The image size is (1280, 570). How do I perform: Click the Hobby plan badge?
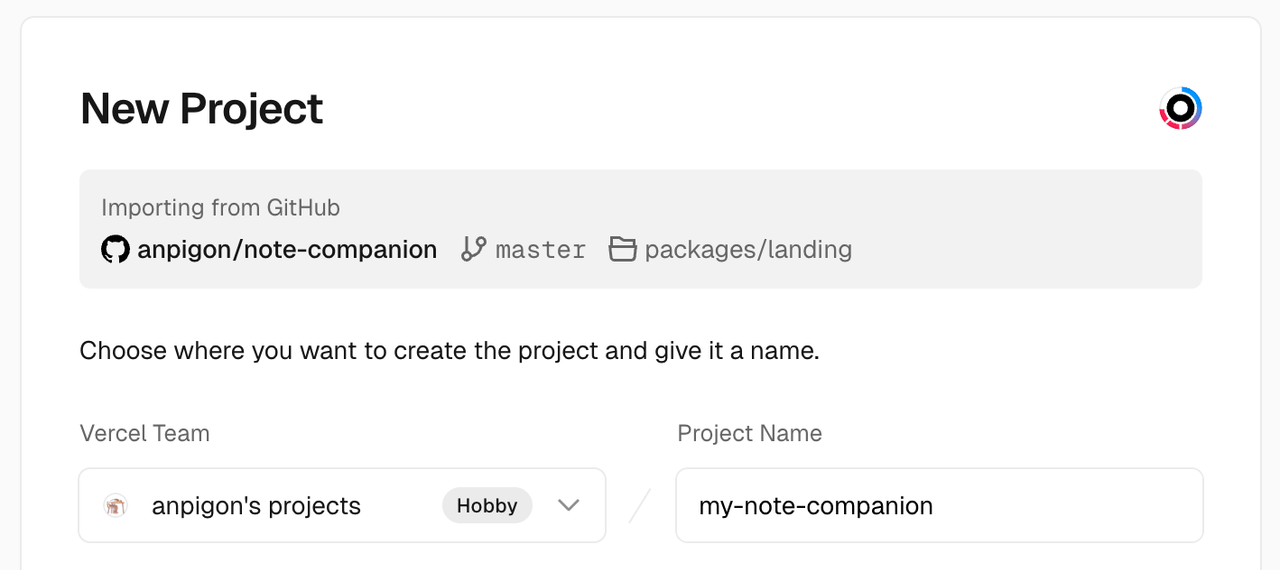click(487, 506)
